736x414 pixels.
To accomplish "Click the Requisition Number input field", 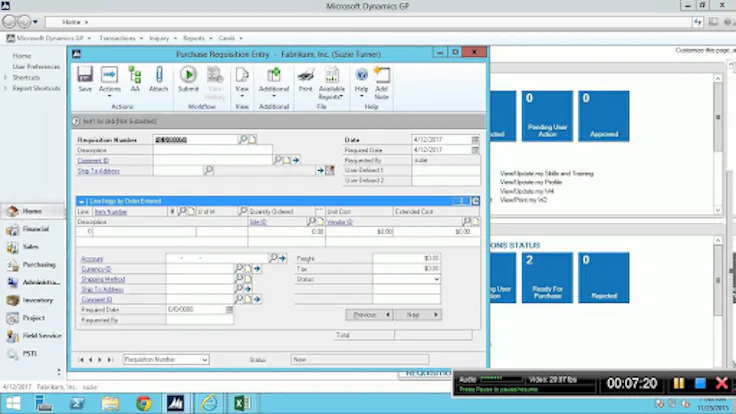I will pyautogui.click(x=196, y=139).
